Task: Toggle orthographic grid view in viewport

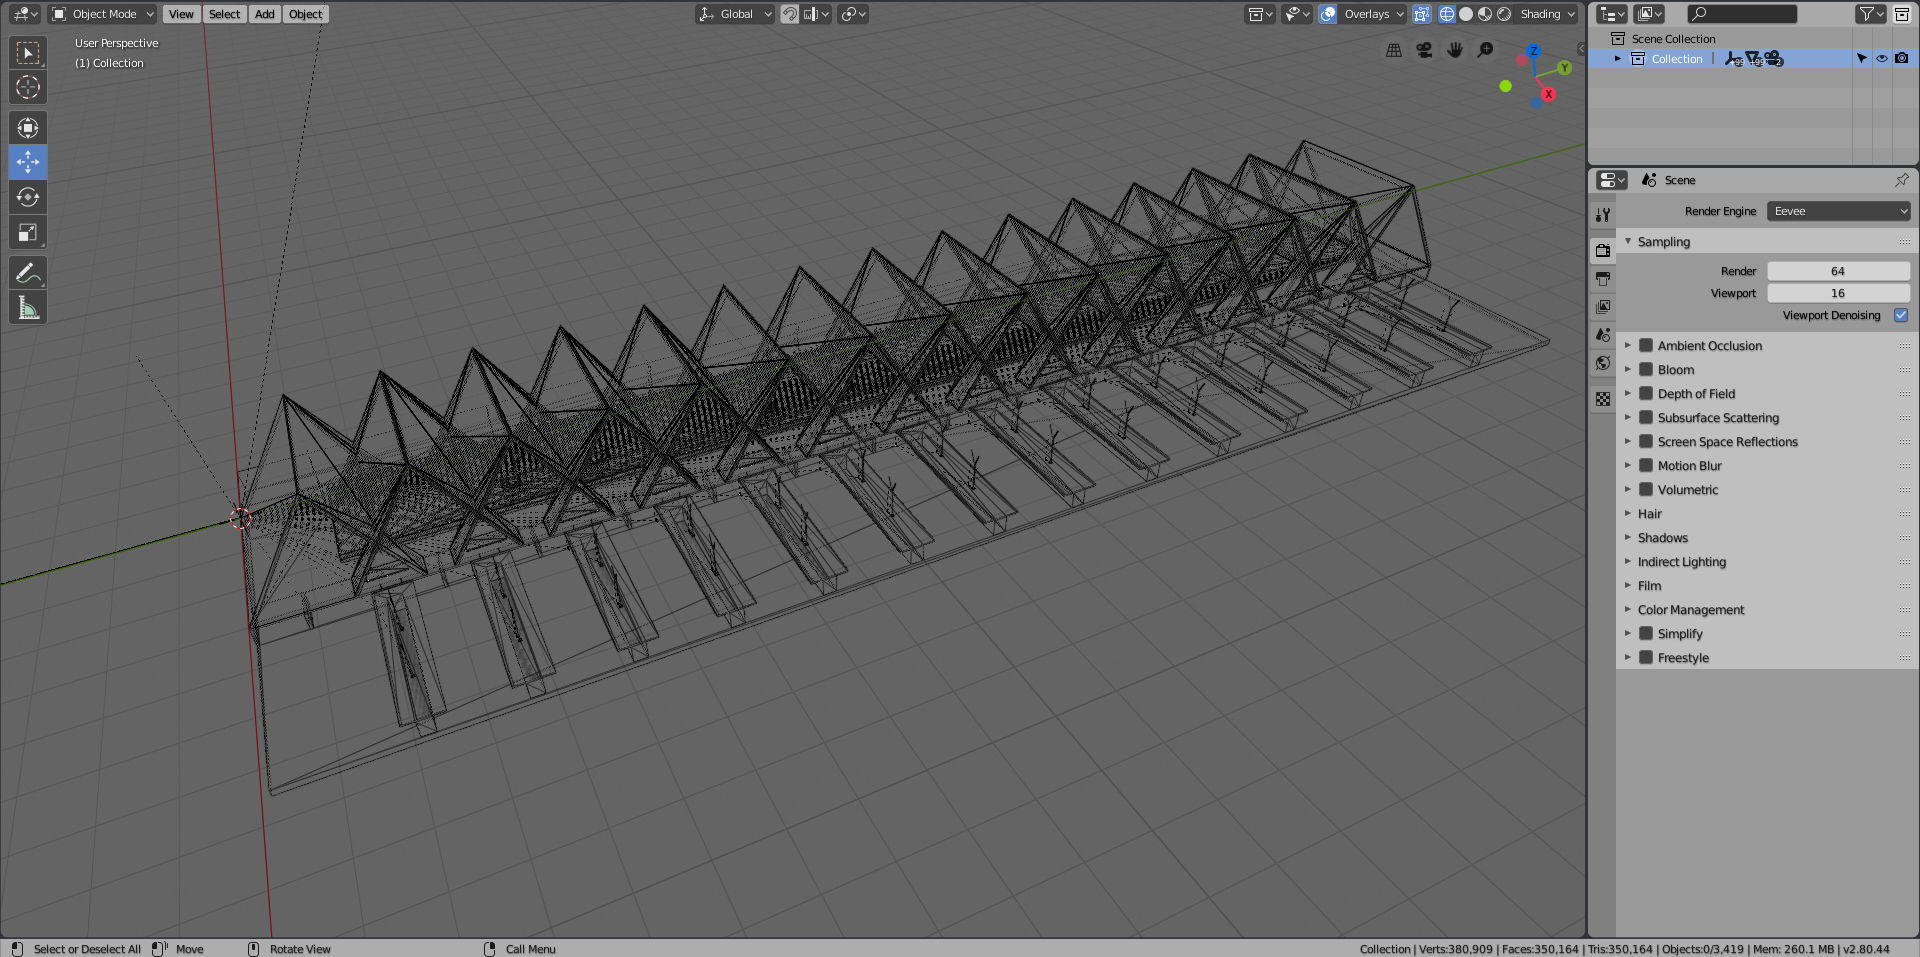Action: 1394,50
